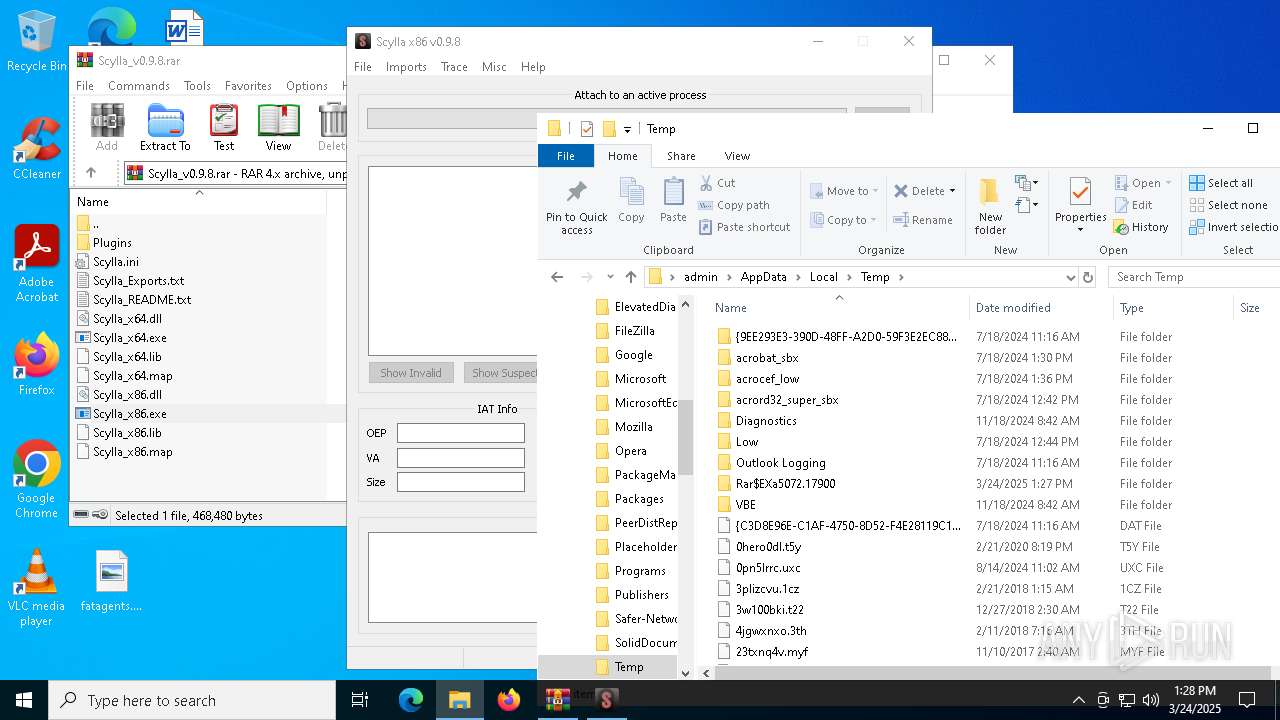Open VLC media player desktop shortcut

point(36,588)
